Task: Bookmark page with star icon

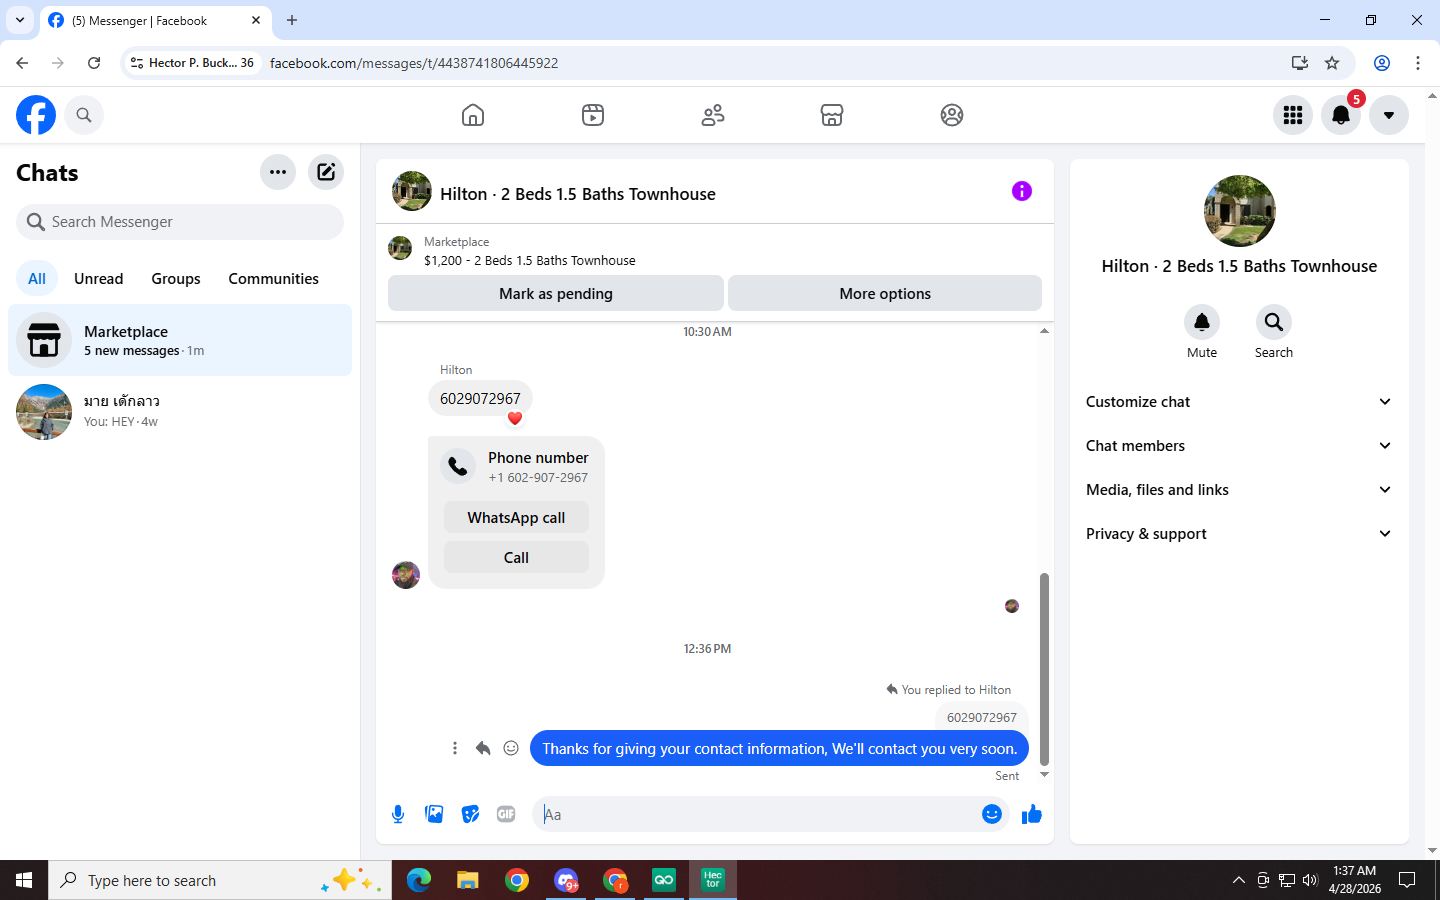Action: point(1332,63)
